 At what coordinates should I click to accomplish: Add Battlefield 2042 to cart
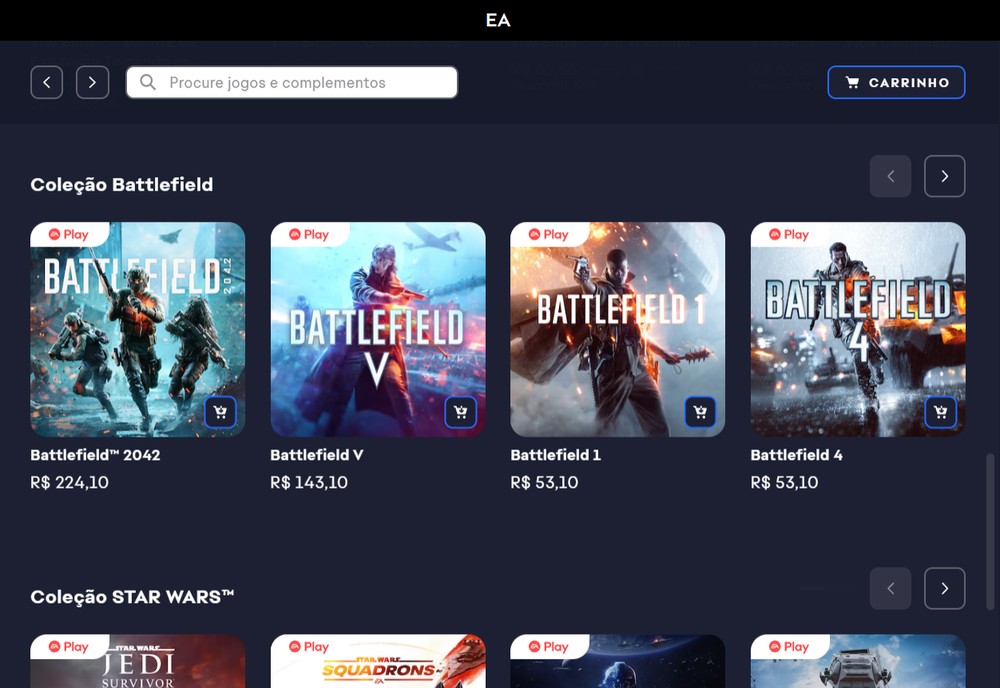pyautogui.click(x=220, y=411)
